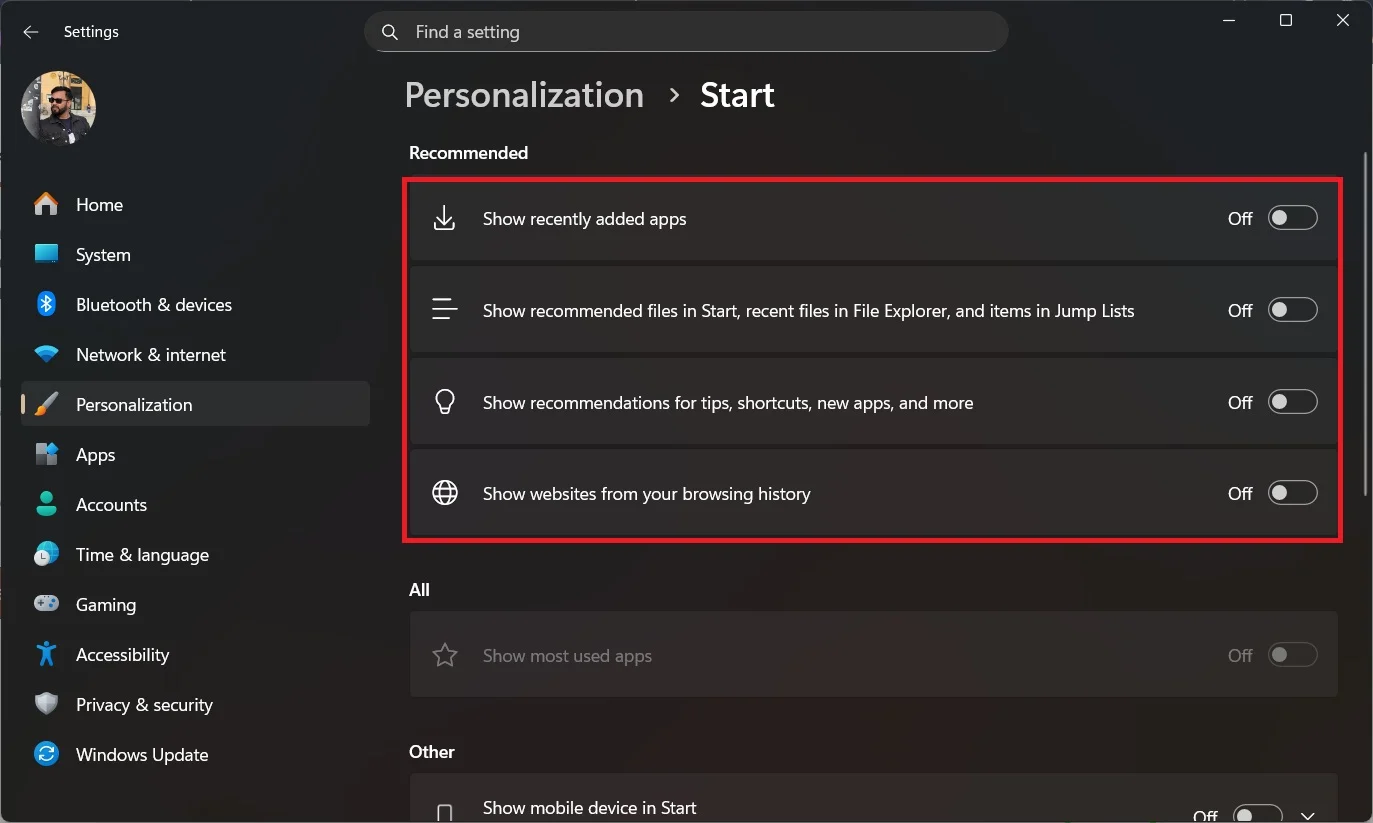1373x823 pixels.
Task: Select the Windows Update icon
Action: 46,754
